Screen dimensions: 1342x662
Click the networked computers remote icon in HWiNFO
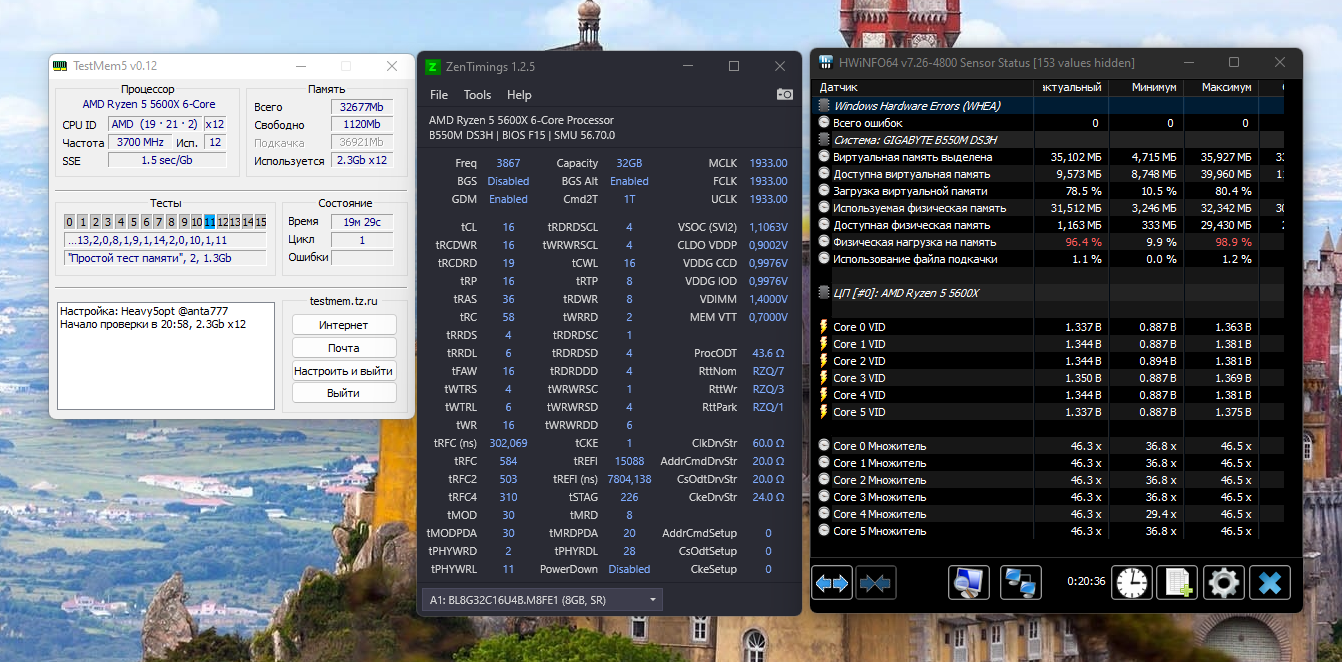[1020, 582]
